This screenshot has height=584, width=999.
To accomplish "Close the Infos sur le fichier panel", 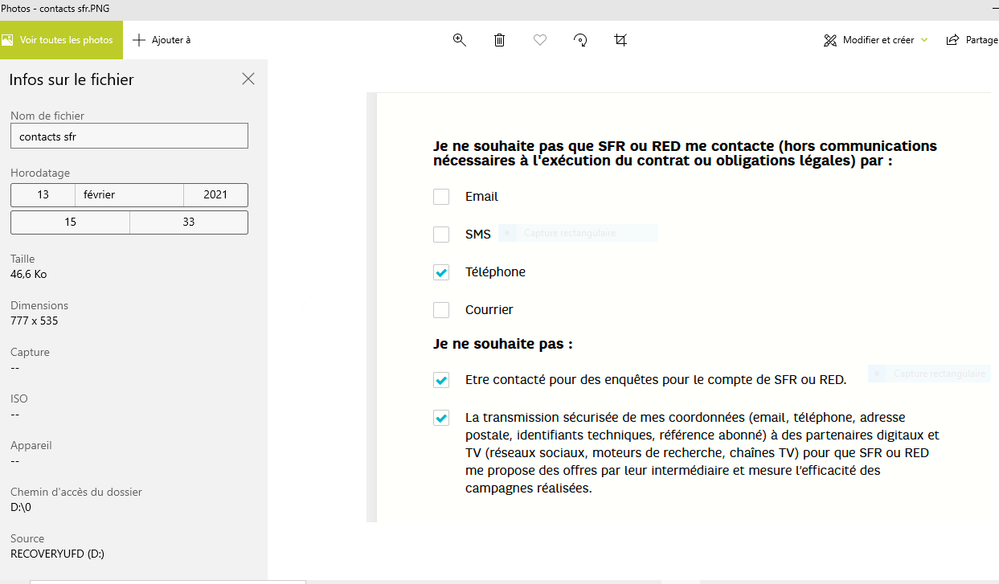I will click(x=248, y=79).
